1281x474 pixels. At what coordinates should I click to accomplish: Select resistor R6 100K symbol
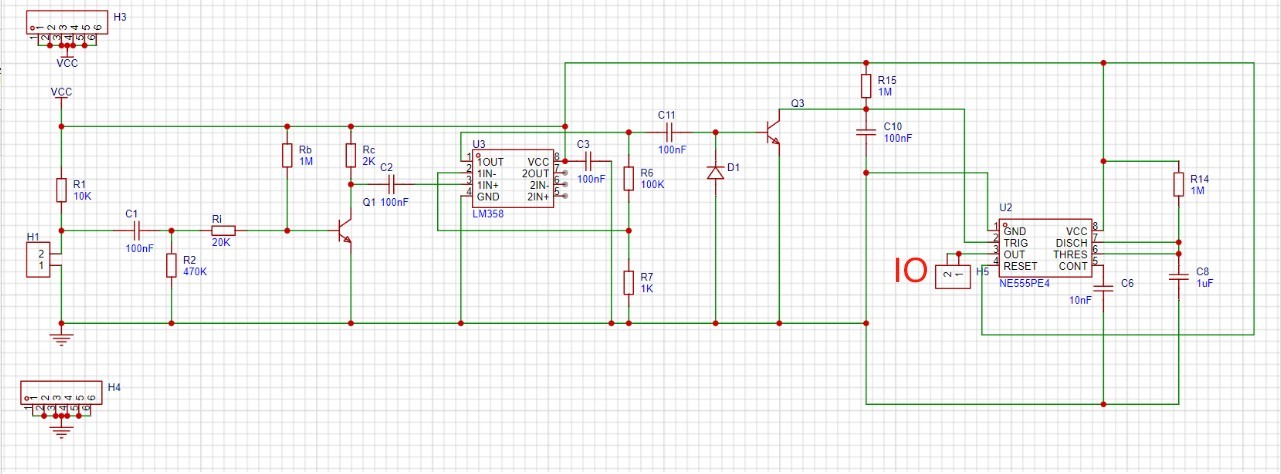tap(628, 179)
